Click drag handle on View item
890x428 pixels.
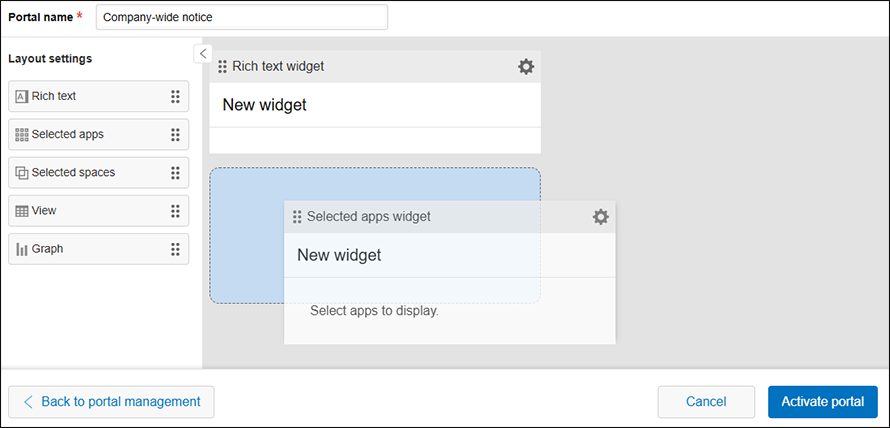(x=175, y=211)
